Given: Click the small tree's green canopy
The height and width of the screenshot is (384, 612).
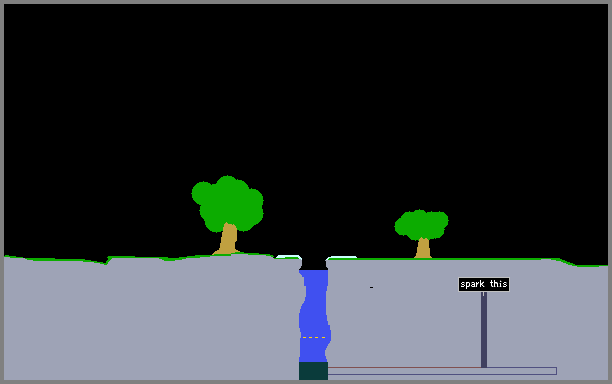Looking at the screenshot, I should tap(421, 224).
